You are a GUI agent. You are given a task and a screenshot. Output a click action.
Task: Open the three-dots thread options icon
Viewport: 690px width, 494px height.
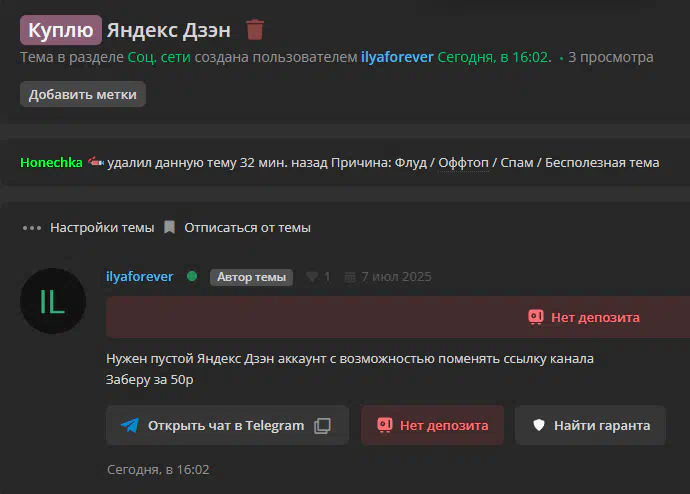(32, 228)
